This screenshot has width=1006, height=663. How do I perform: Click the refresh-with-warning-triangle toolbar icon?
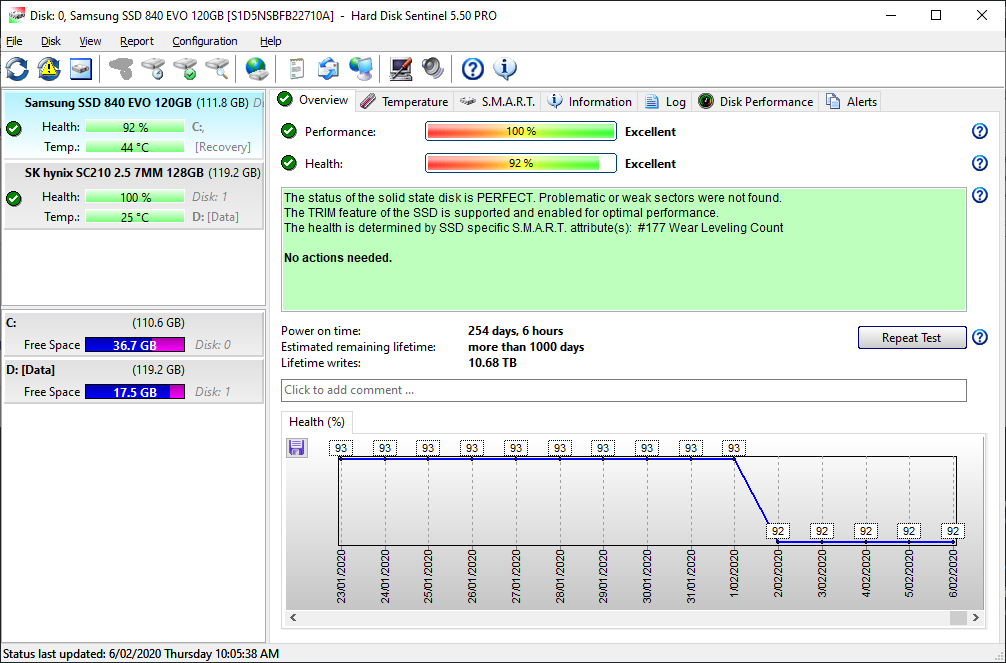click(x=49, y=69)
